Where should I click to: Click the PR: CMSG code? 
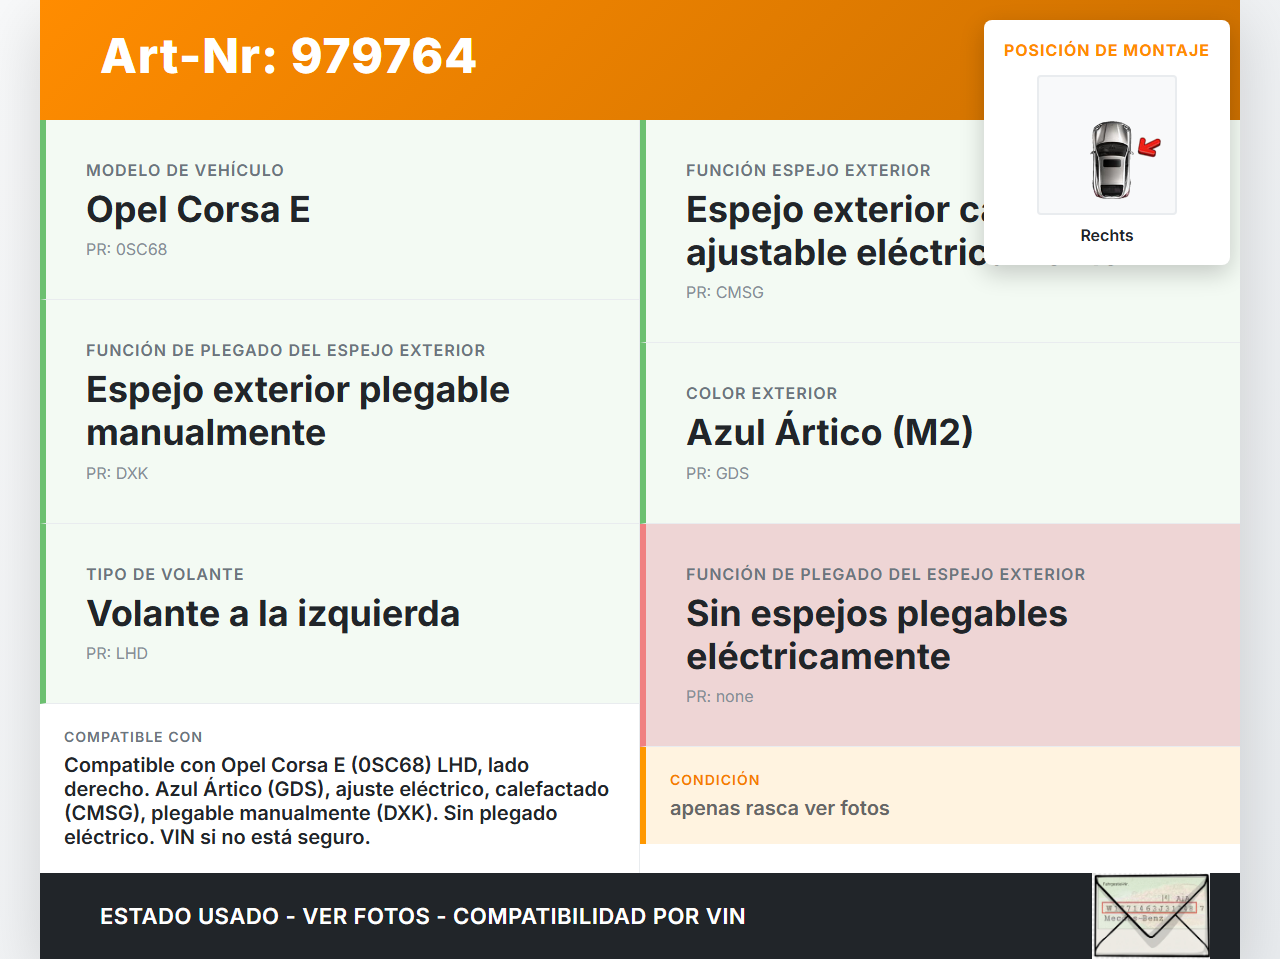pyautogui.click(x=724, y=293)
